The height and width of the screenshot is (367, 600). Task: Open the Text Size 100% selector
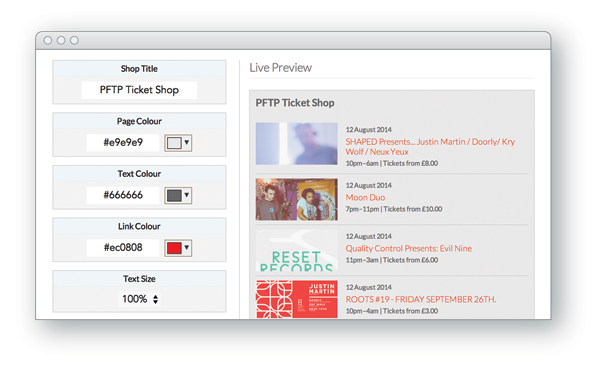(139, 299)
